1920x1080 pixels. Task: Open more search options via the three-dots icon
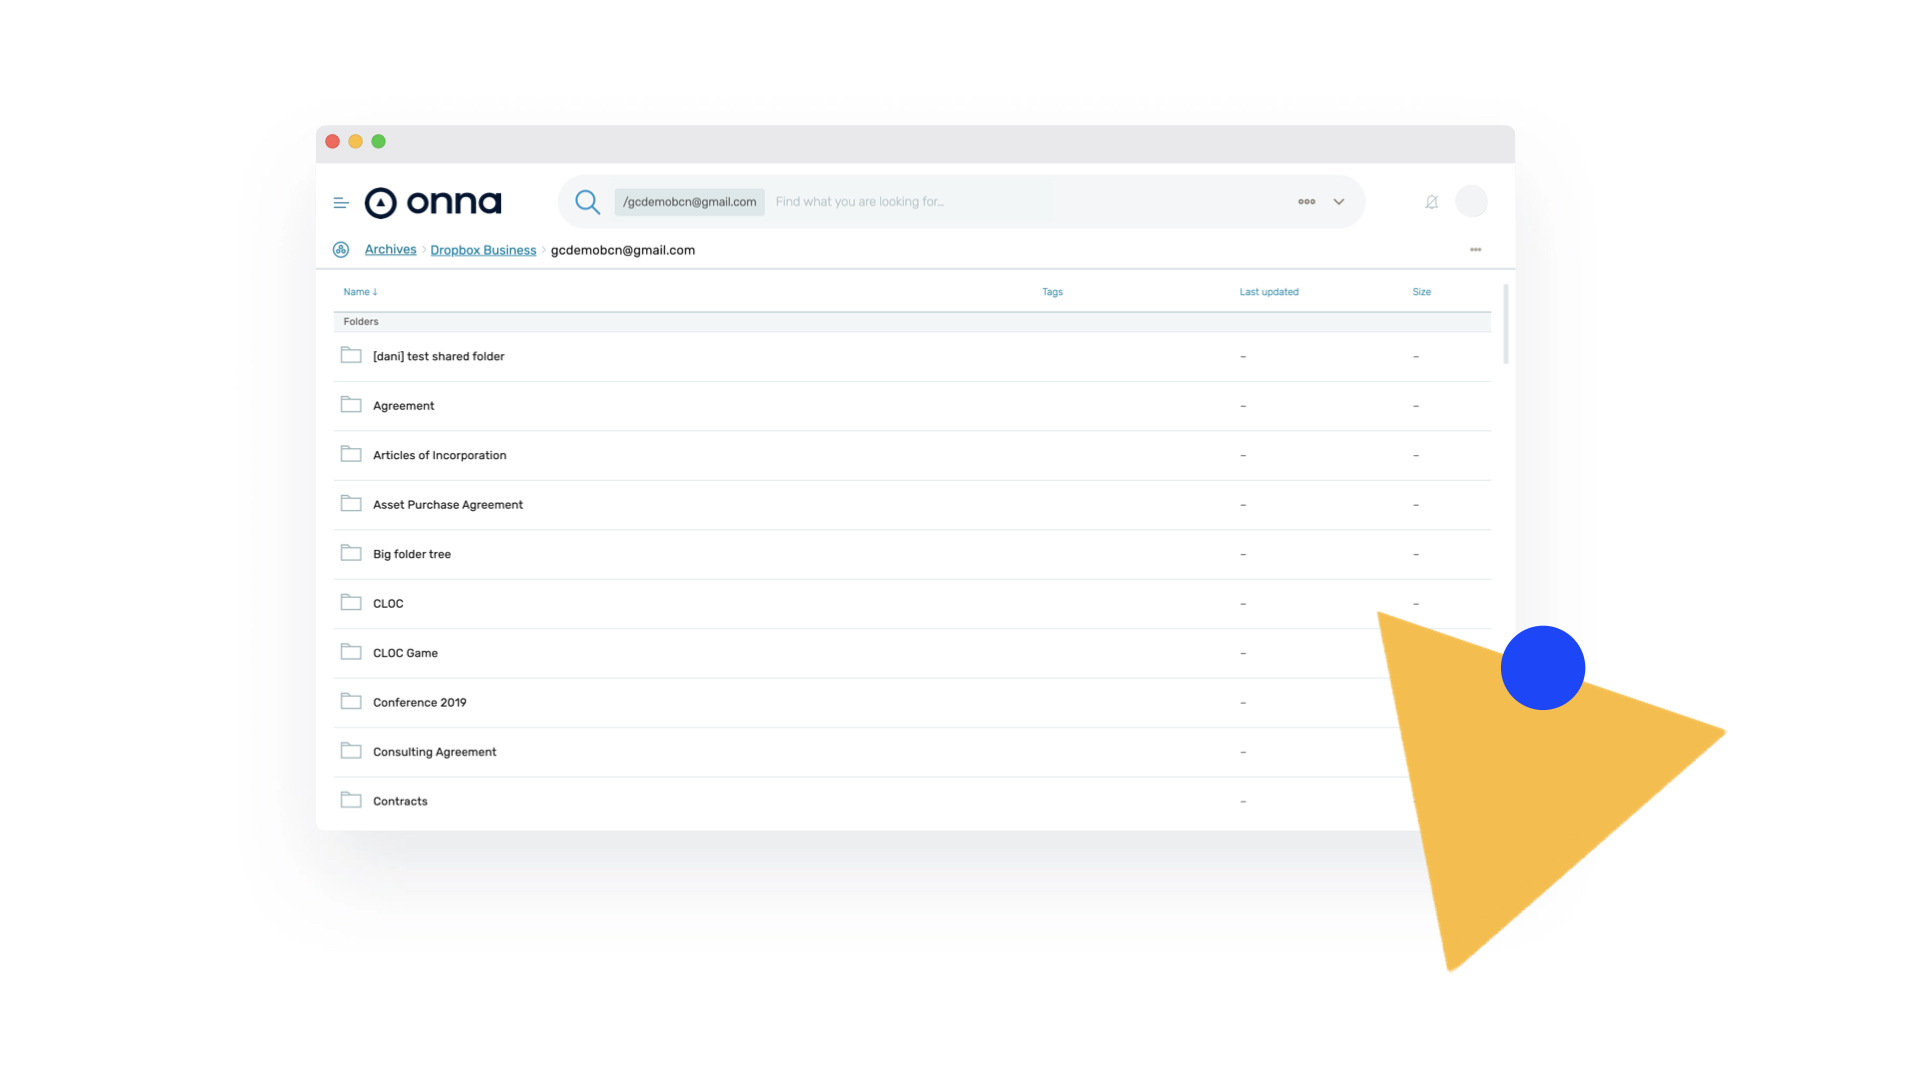coord(1306,201)
